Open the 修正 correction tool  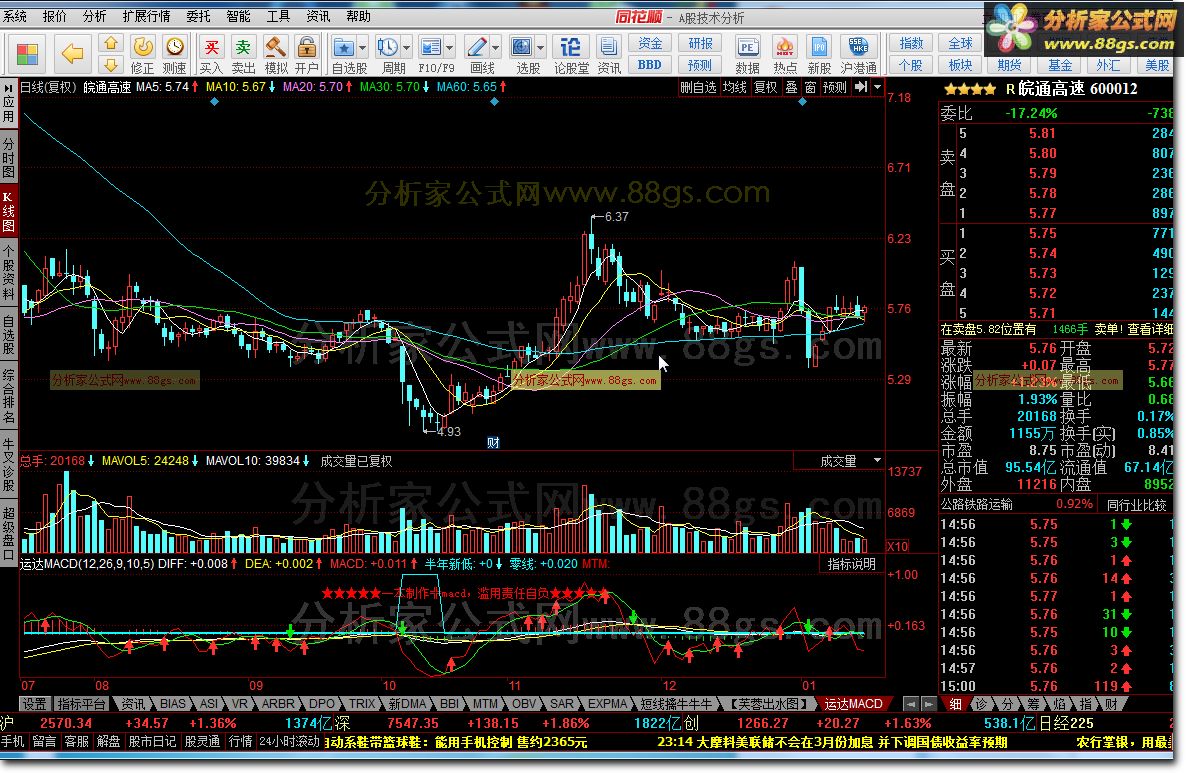click(x=142, y=54)
